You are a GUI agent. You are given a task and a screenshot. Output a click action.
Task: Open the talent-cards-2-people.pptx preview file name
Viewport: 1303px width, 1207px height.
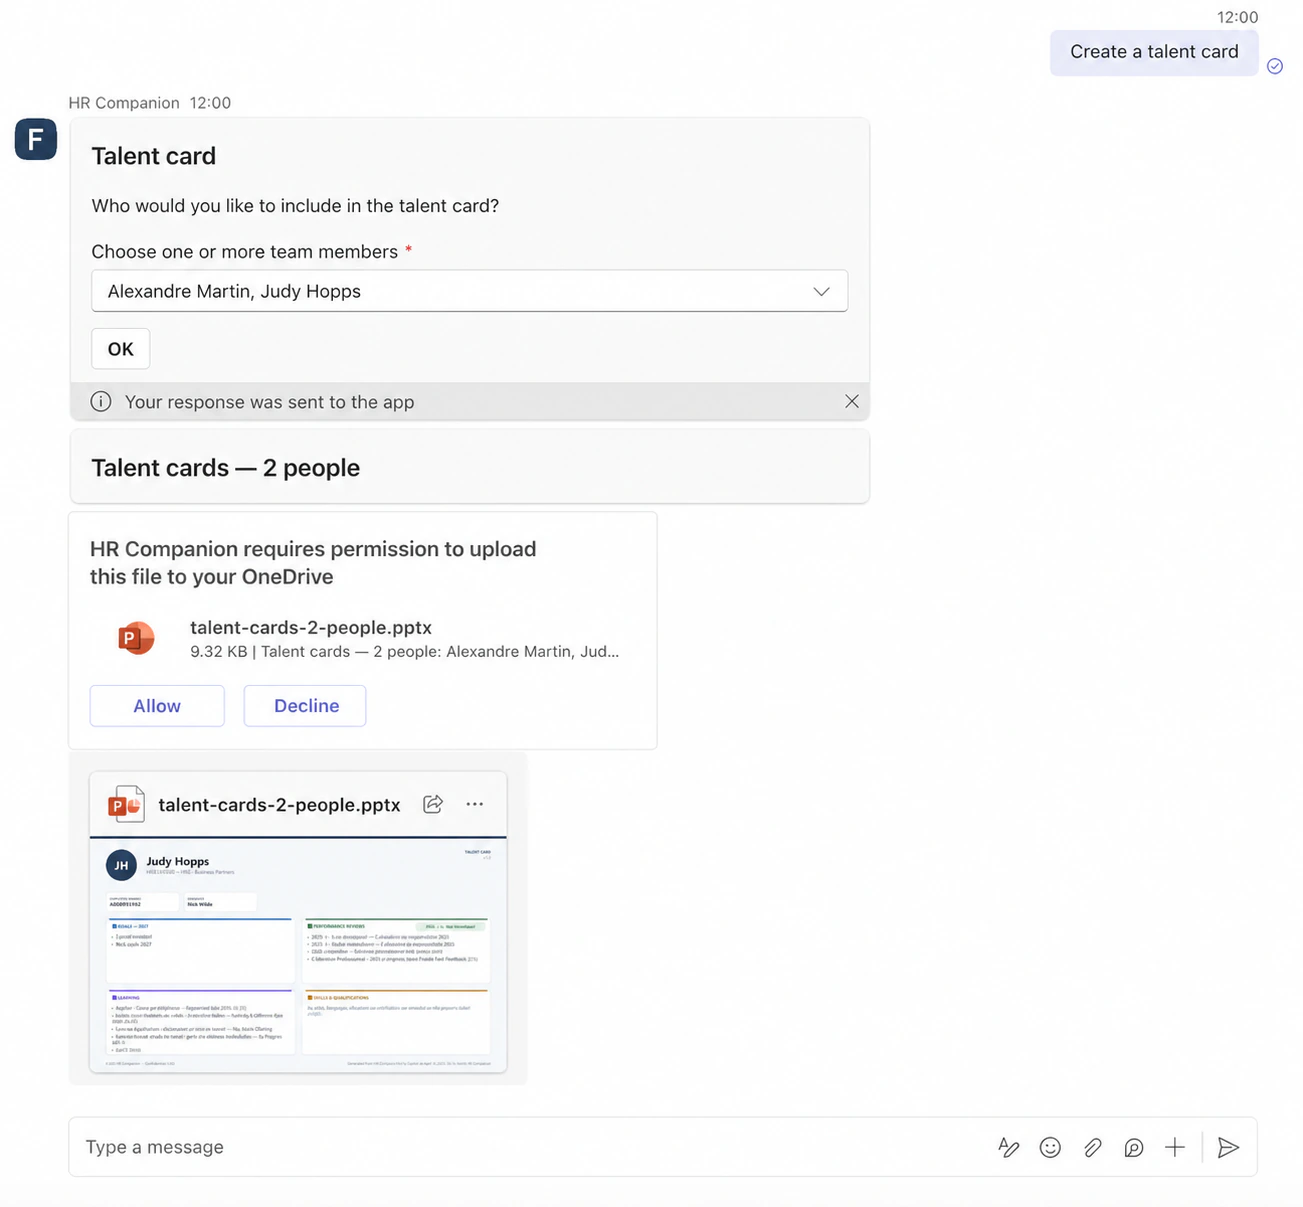[x=279, y=805]
